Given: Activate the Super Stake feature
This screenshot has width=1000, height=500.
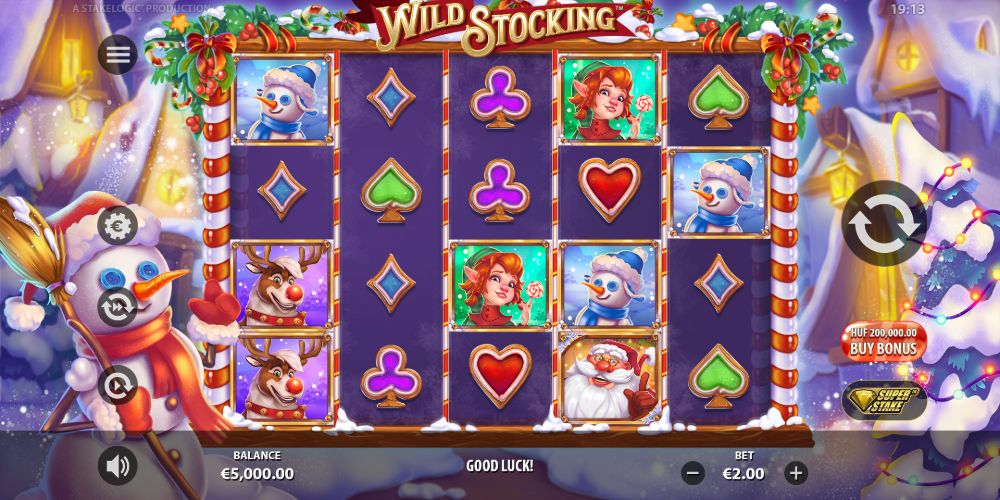Looking at the screenshot, I should (x=883, y=400).
